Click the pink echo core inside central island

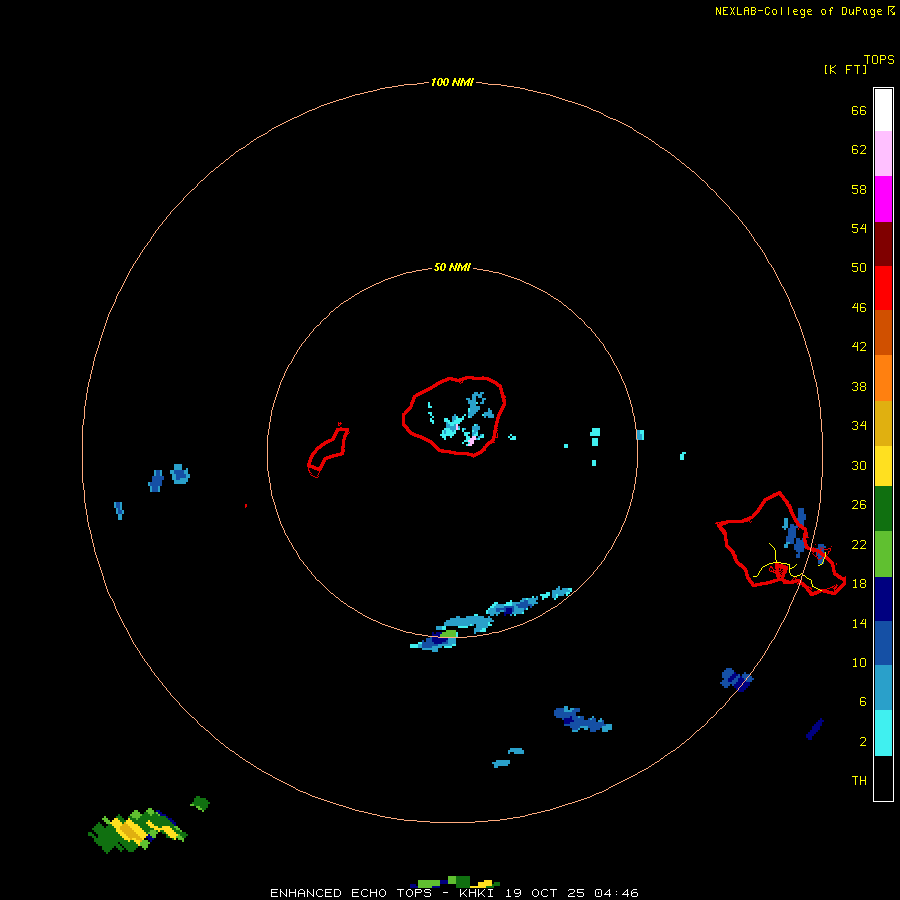click(470, 441)
